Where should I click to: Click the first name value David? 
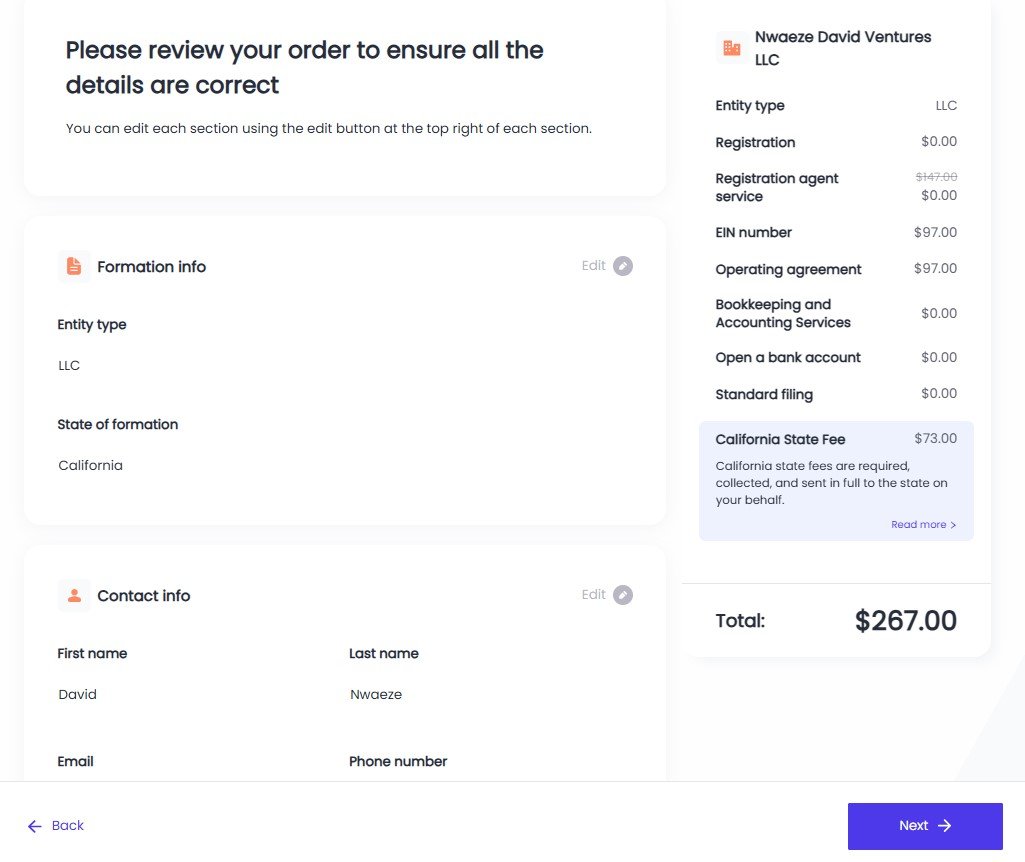(77, 694)
